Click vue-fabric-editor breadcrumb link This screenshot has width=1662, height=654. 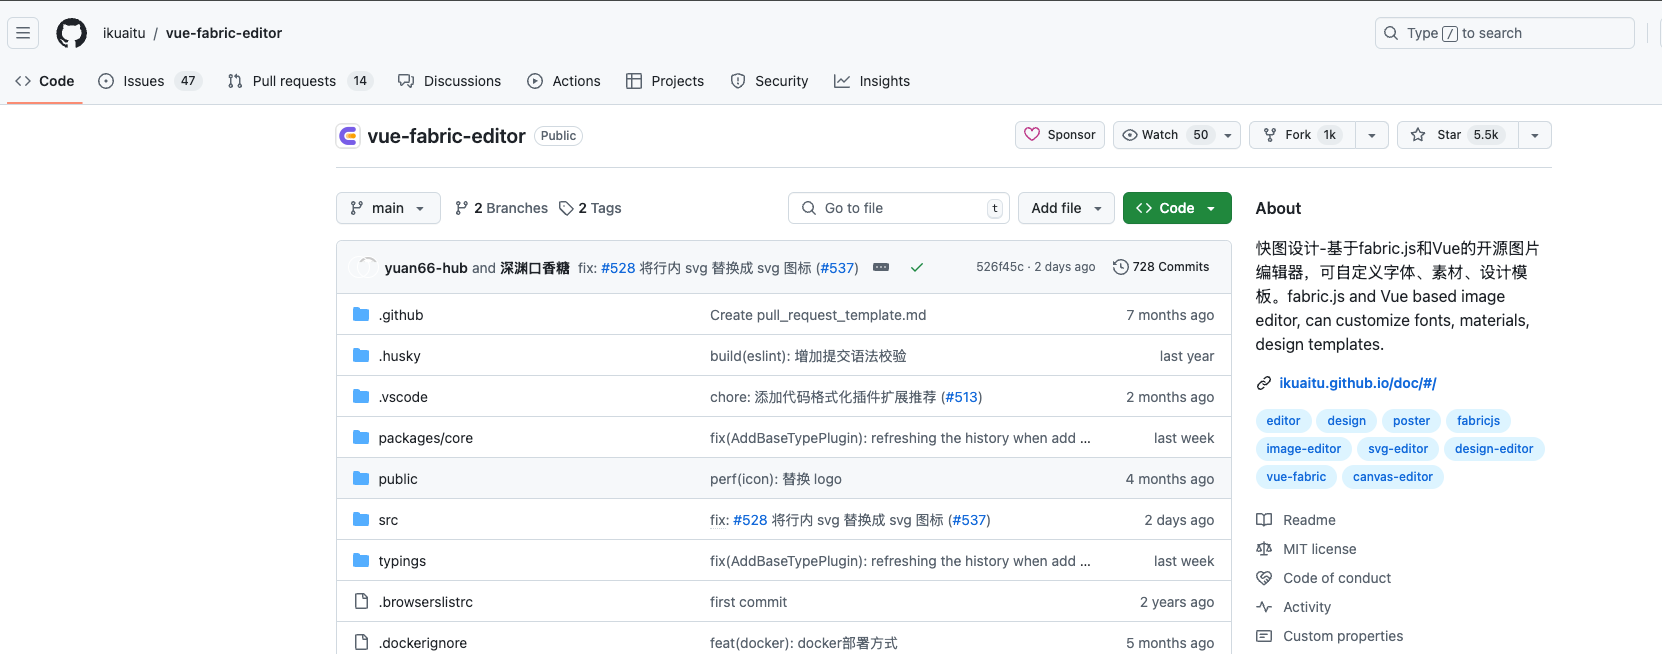(224, 33)
